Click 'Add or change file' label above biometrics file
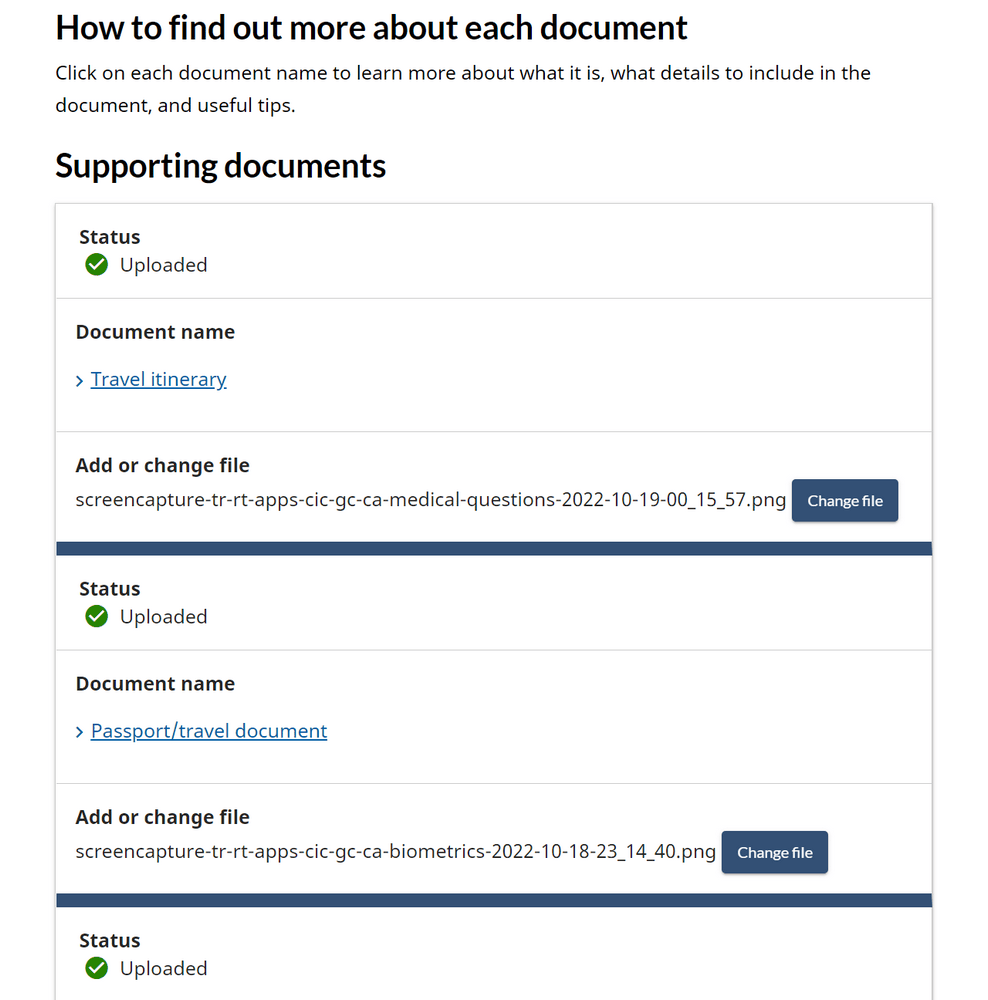The height and width of the screenshot is (1000, 988). [162, 817]
